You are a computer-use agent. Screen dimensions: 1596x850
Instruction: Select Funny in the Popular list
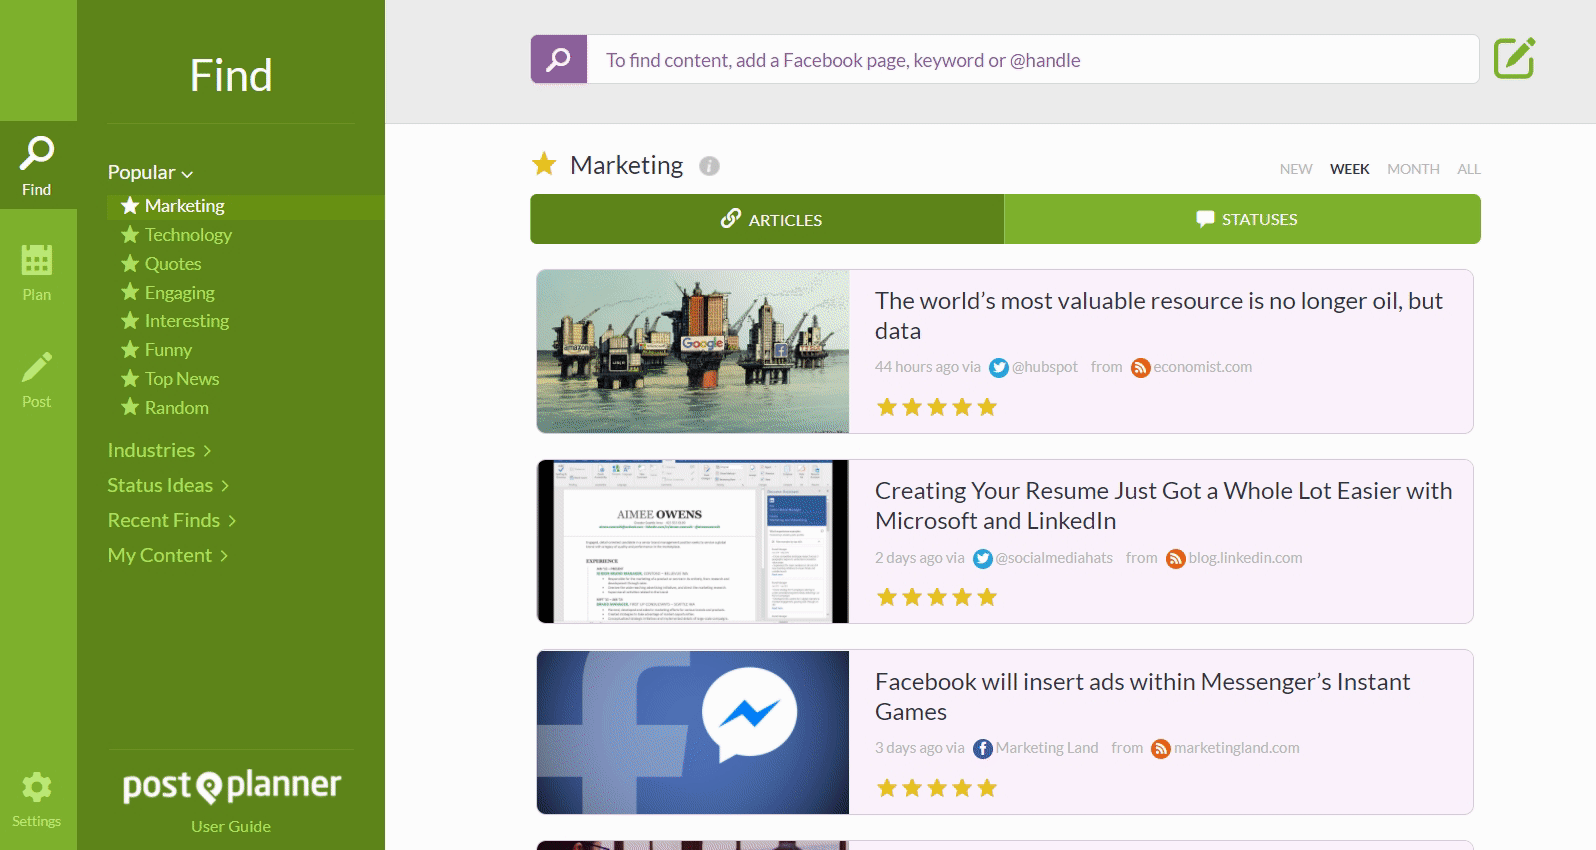tap(156, 350)
